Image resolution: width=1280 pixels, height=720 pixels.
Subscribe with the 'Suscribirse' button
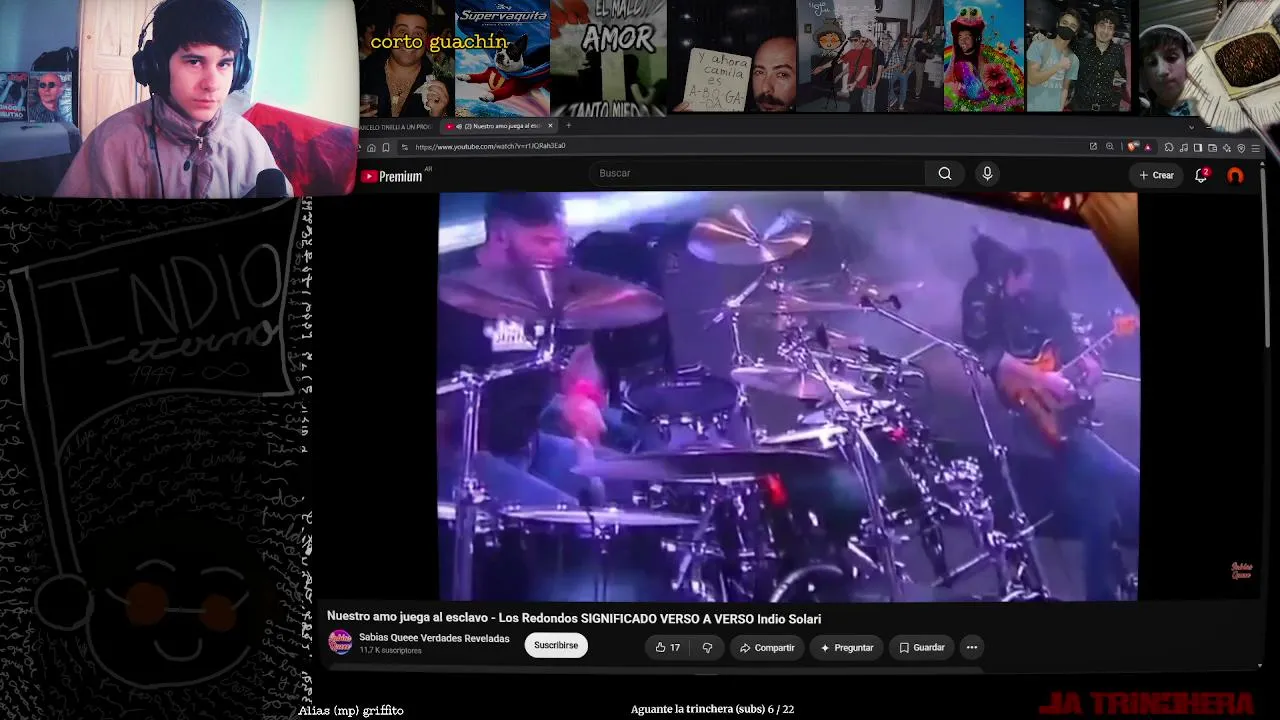pyautogui.click(x=556, y=646)
